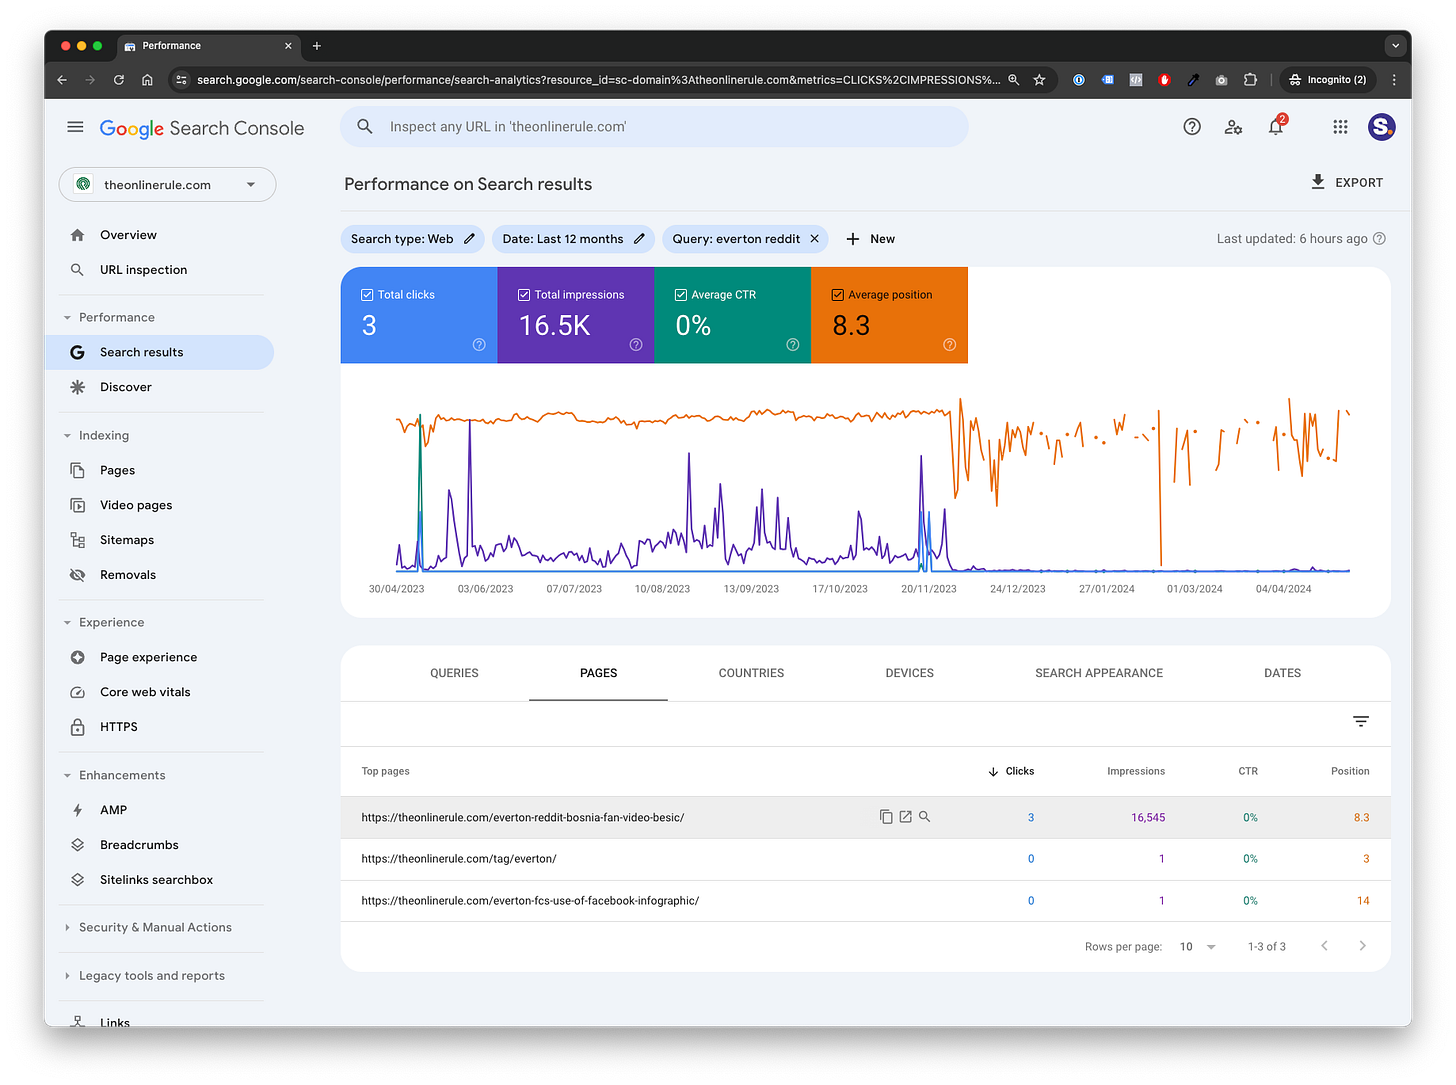Open browser extensions puzzle icon

point(1250,80)
